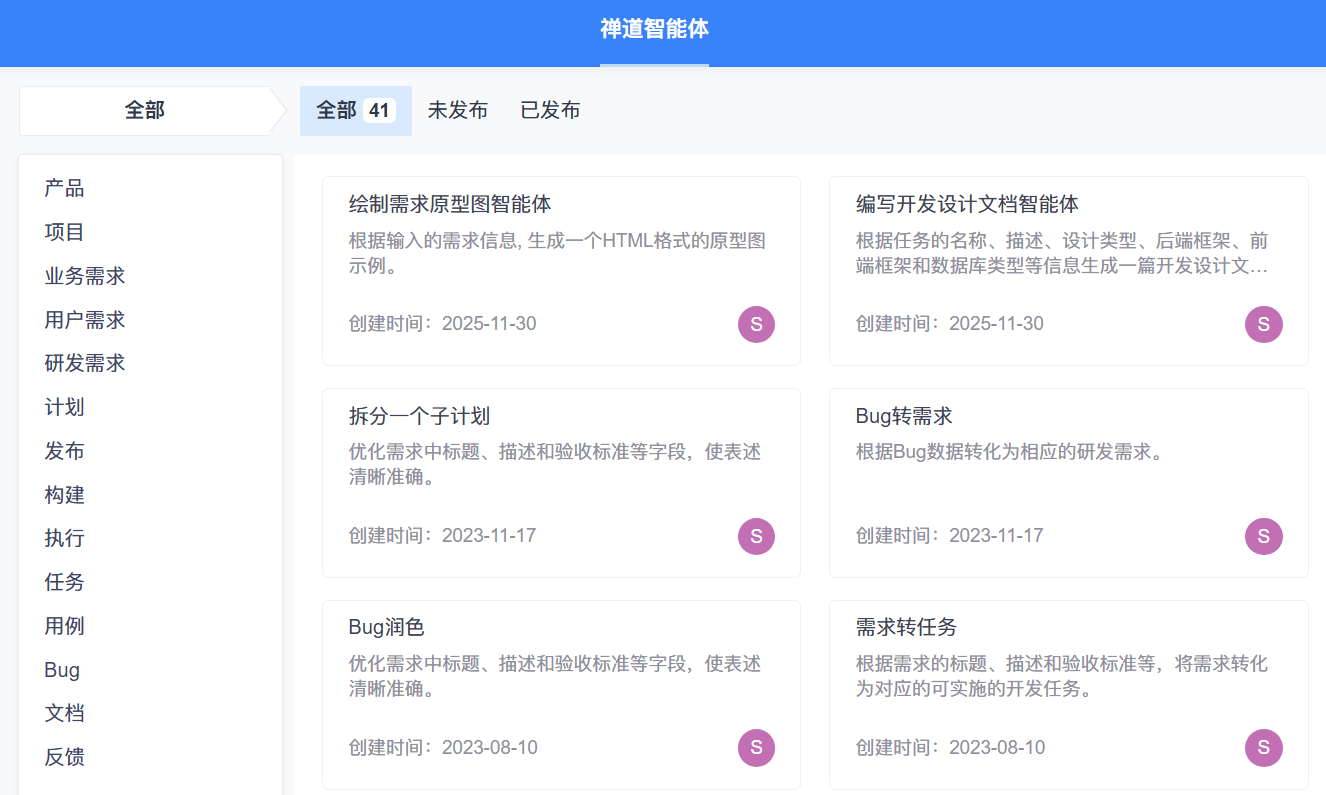Viewport: 1326px width, 795px height.
Task: Click 创建时间 on the Bug润色 card
Action: tap(443, 747)
